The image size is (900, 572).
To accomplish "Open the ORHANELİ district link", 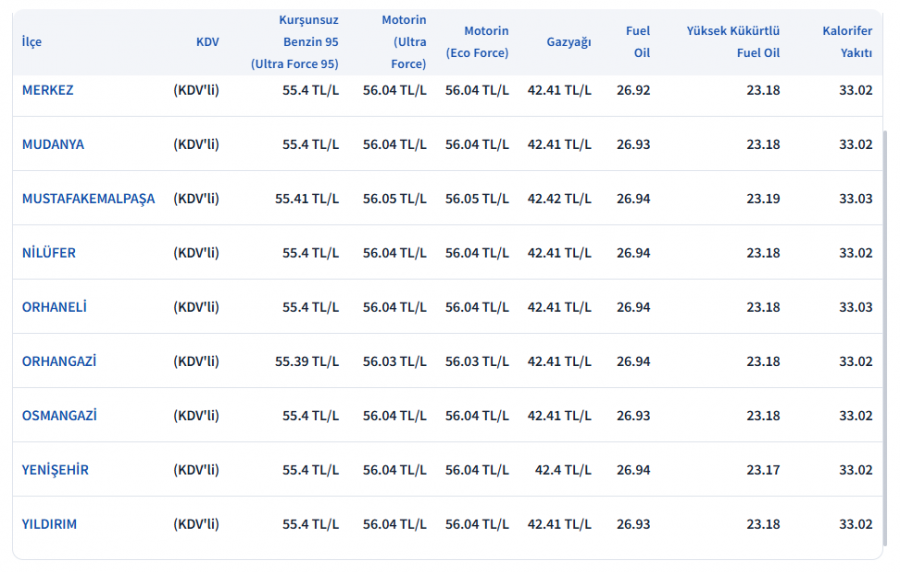I will click(54, 307).
